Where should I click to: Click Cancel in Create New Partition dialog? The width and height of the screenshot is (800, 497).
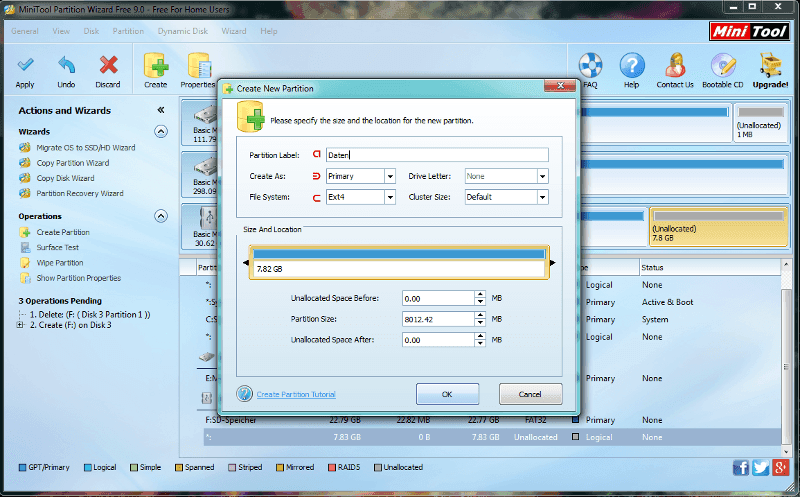point(530,394)
